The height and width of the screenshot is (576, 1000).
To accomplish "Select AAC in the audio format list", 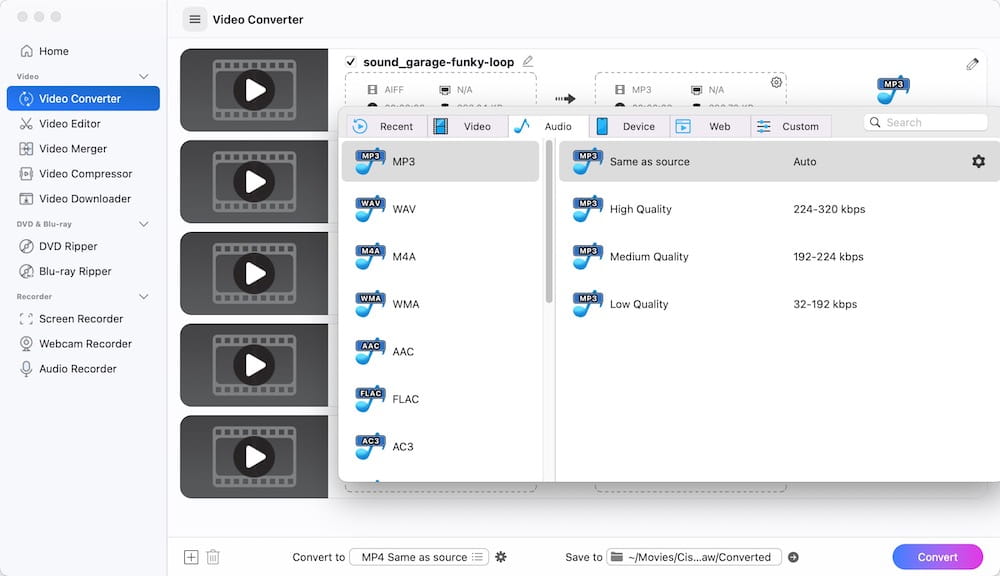I will 440,351.
